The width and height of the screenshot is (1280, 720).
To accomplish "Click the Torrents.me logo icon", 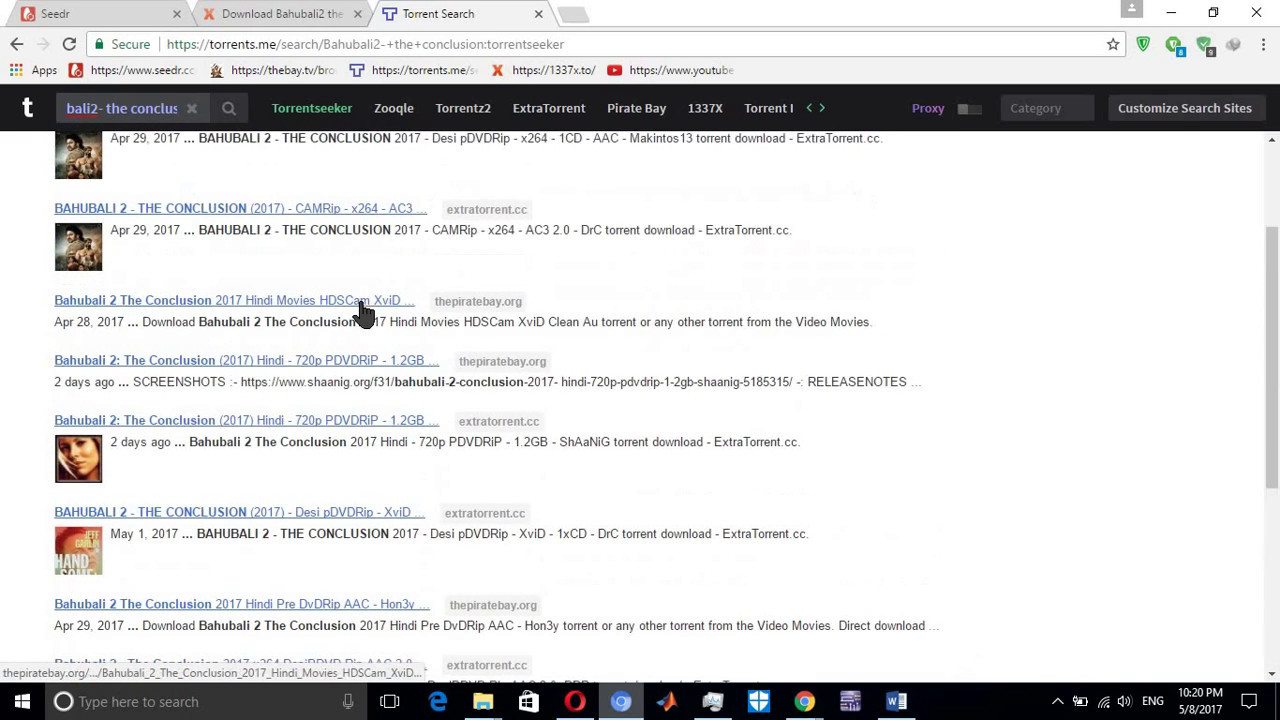I will point(28,108).
